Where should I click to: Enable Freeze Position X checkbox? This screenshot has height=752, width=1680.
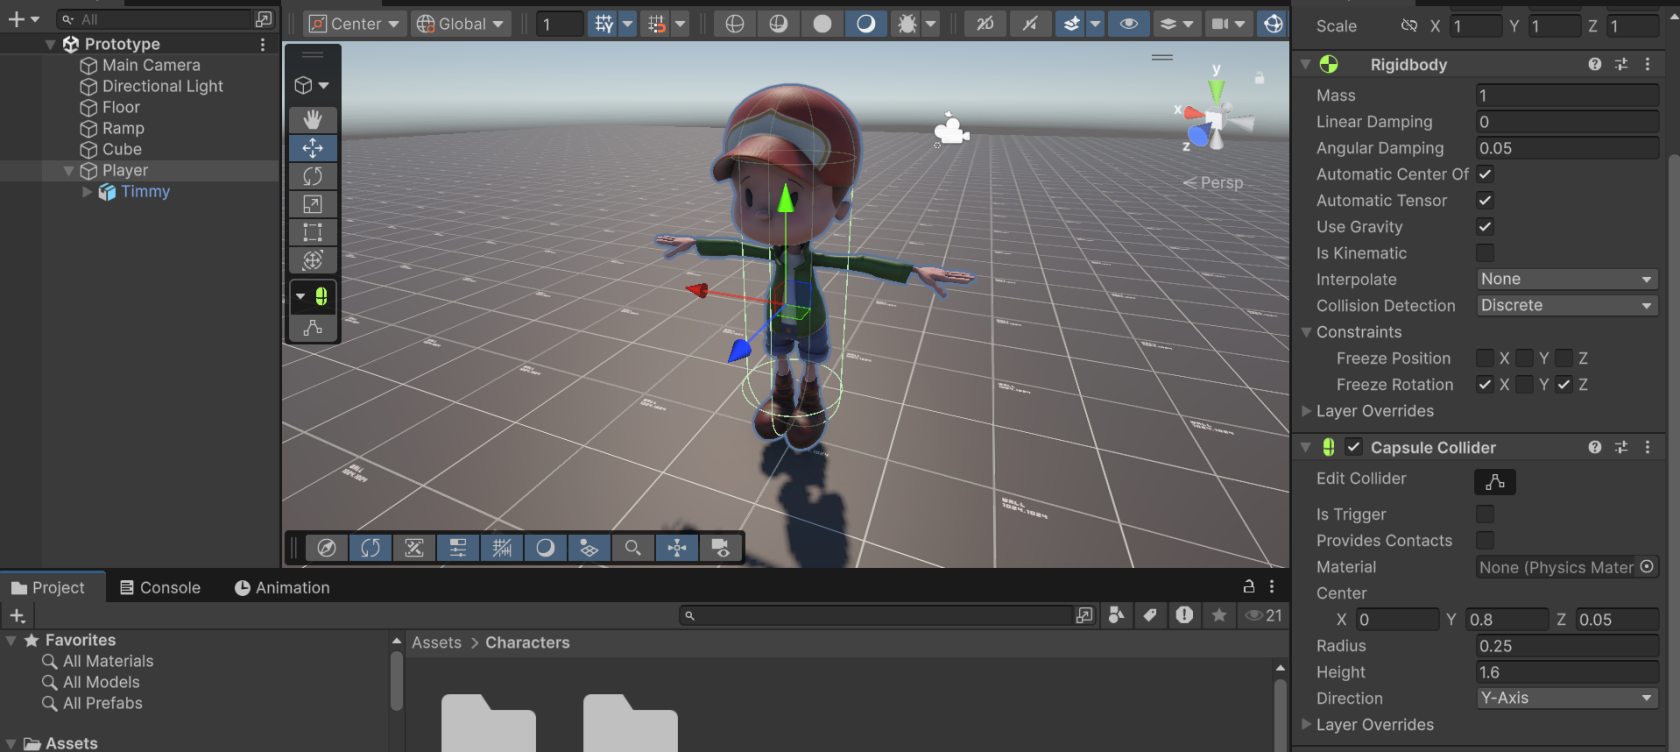pos(1485,358)
